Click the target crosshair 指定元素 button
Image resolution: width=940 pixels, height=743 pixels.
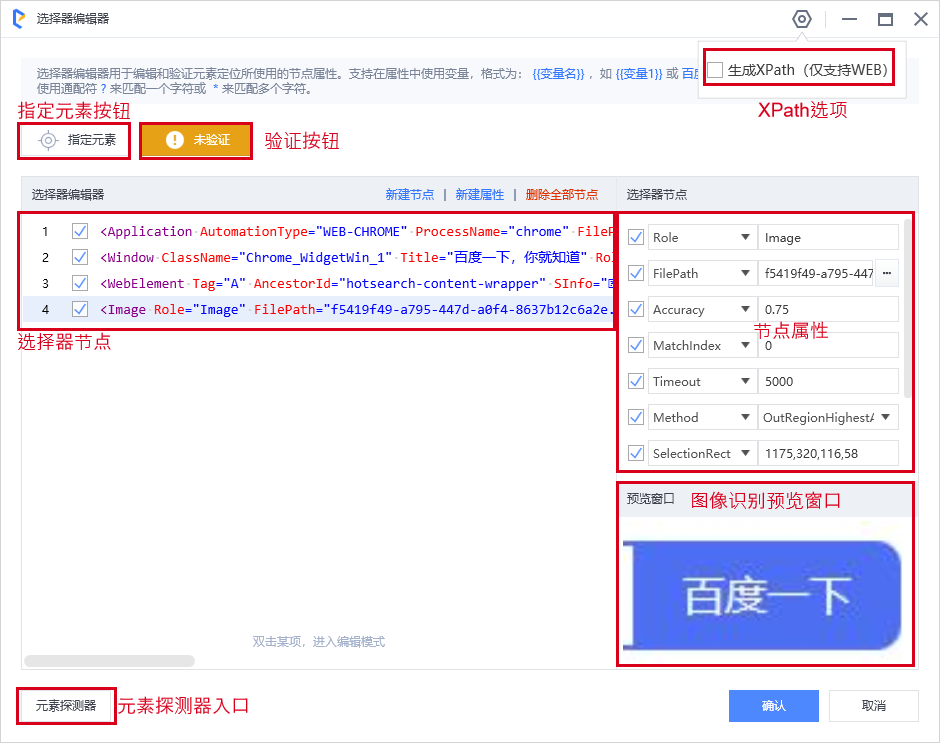tap(74, 141)
